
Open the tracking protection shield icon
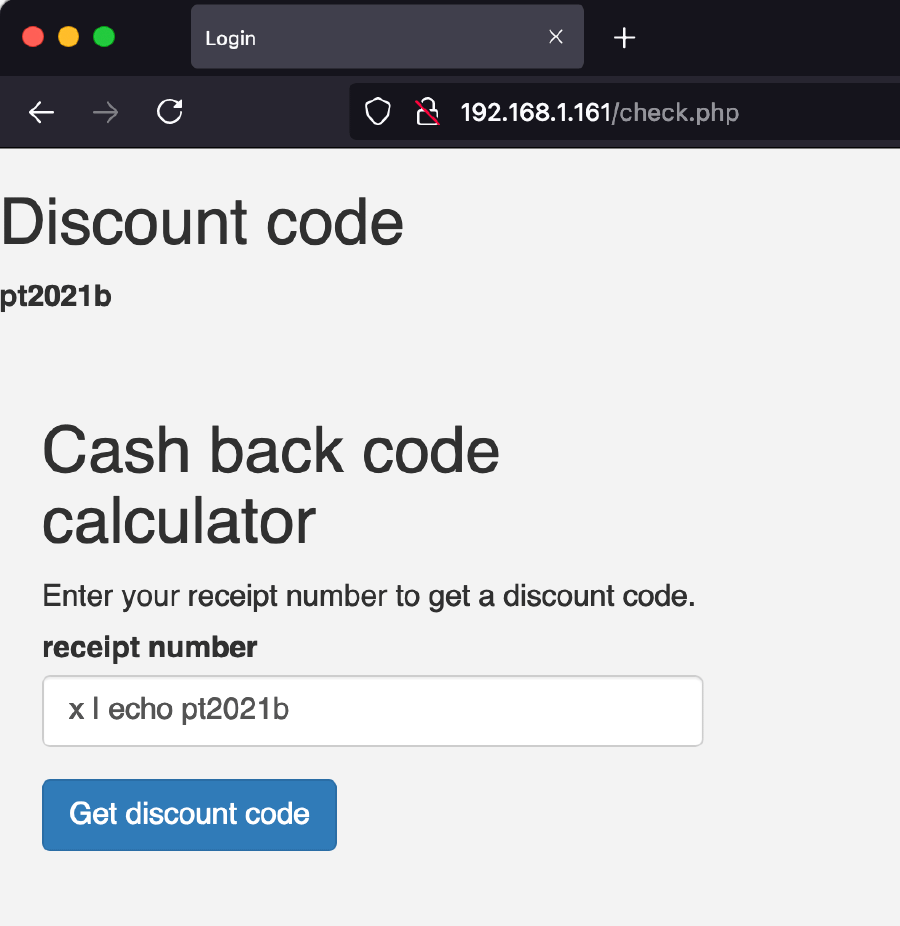377,112
